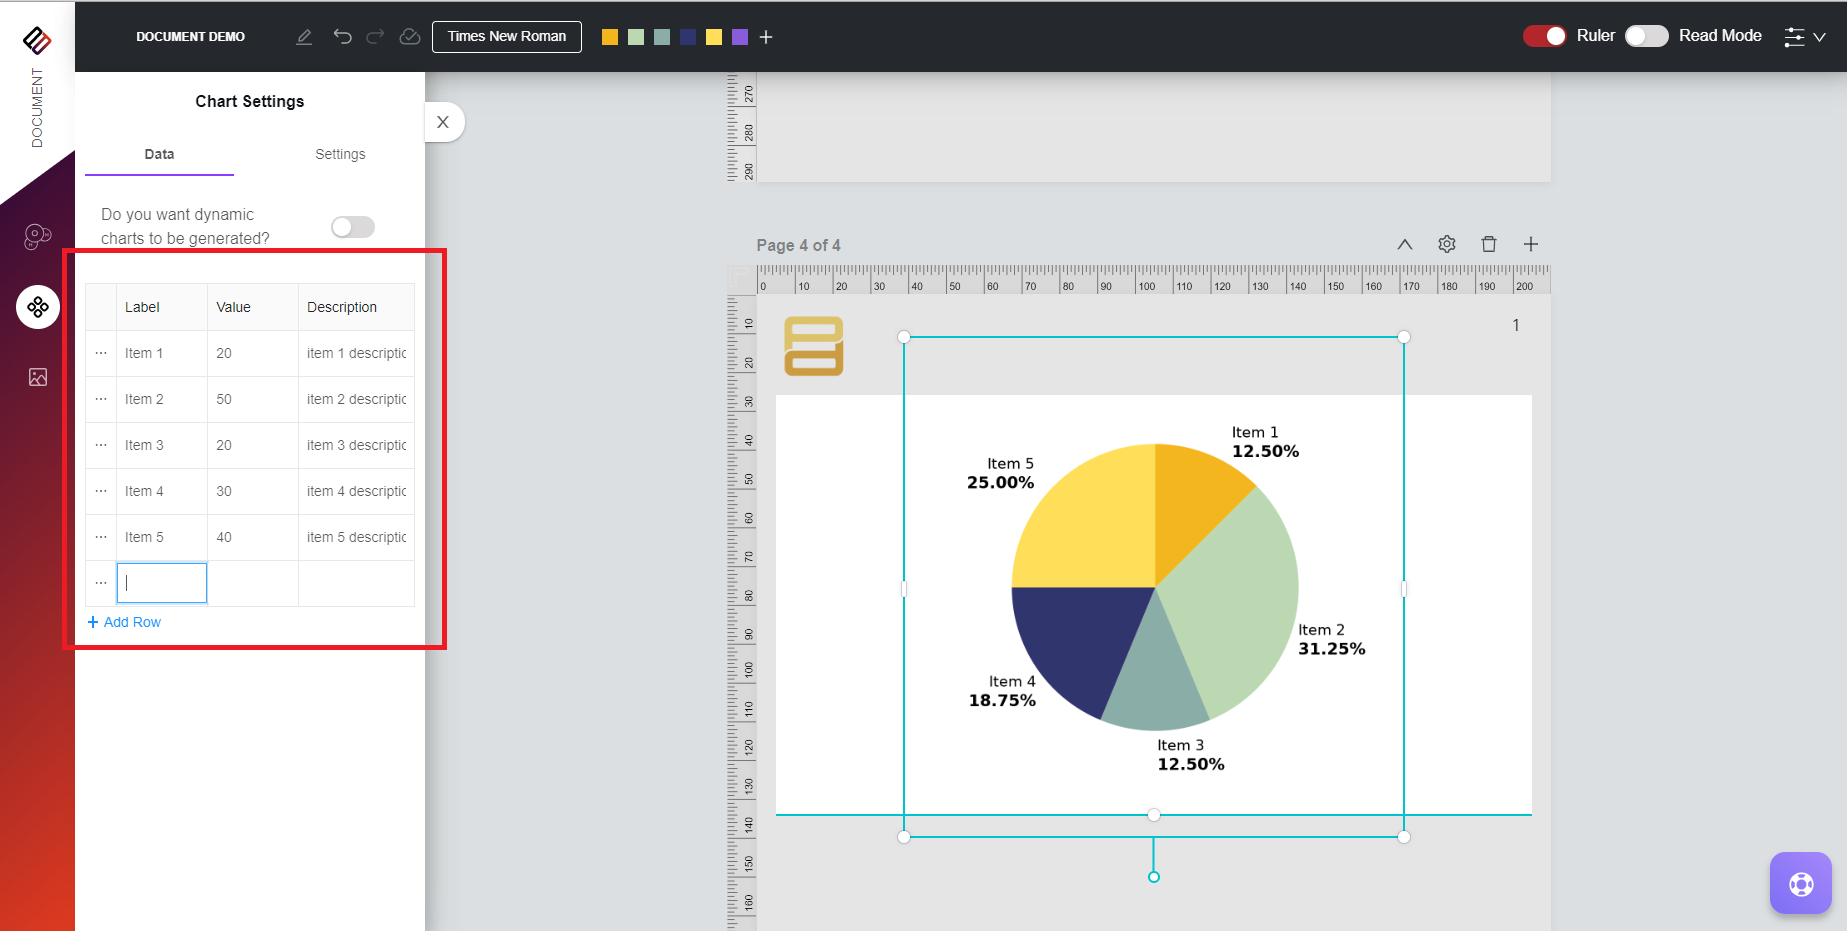Disable the Ruler toggle
The image size is (1847, 931).
click(1544, 36)
